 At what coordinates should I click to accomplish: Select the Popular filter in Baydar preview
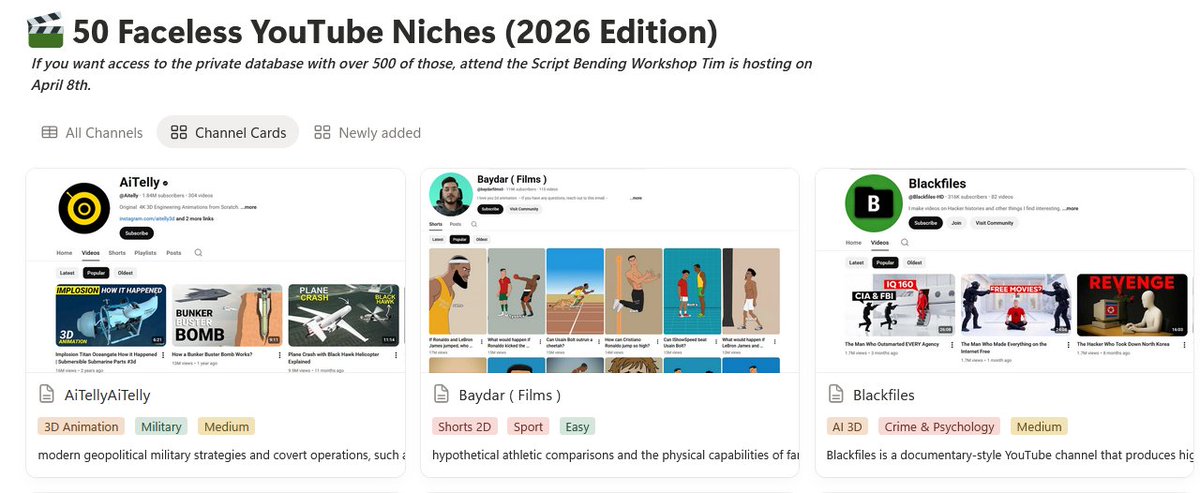point(458,240)
